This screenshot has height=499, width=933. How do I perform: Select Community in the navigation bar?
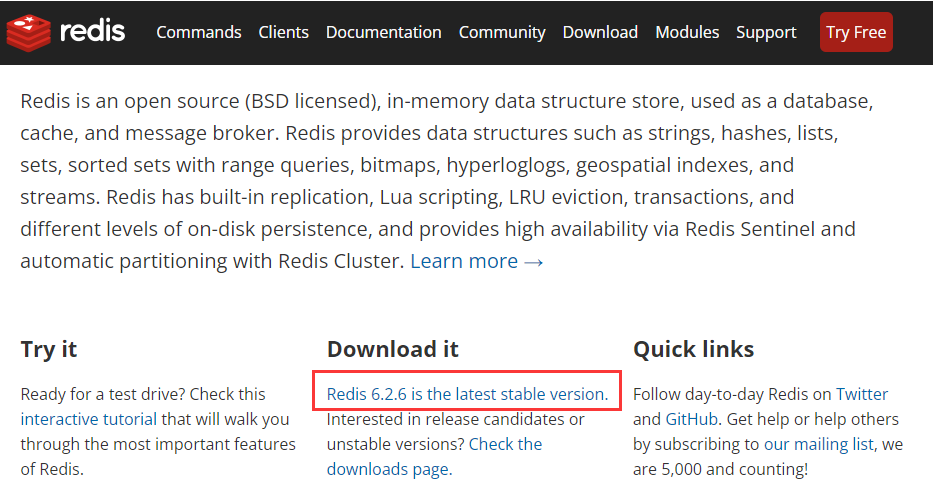click(502, 32)
